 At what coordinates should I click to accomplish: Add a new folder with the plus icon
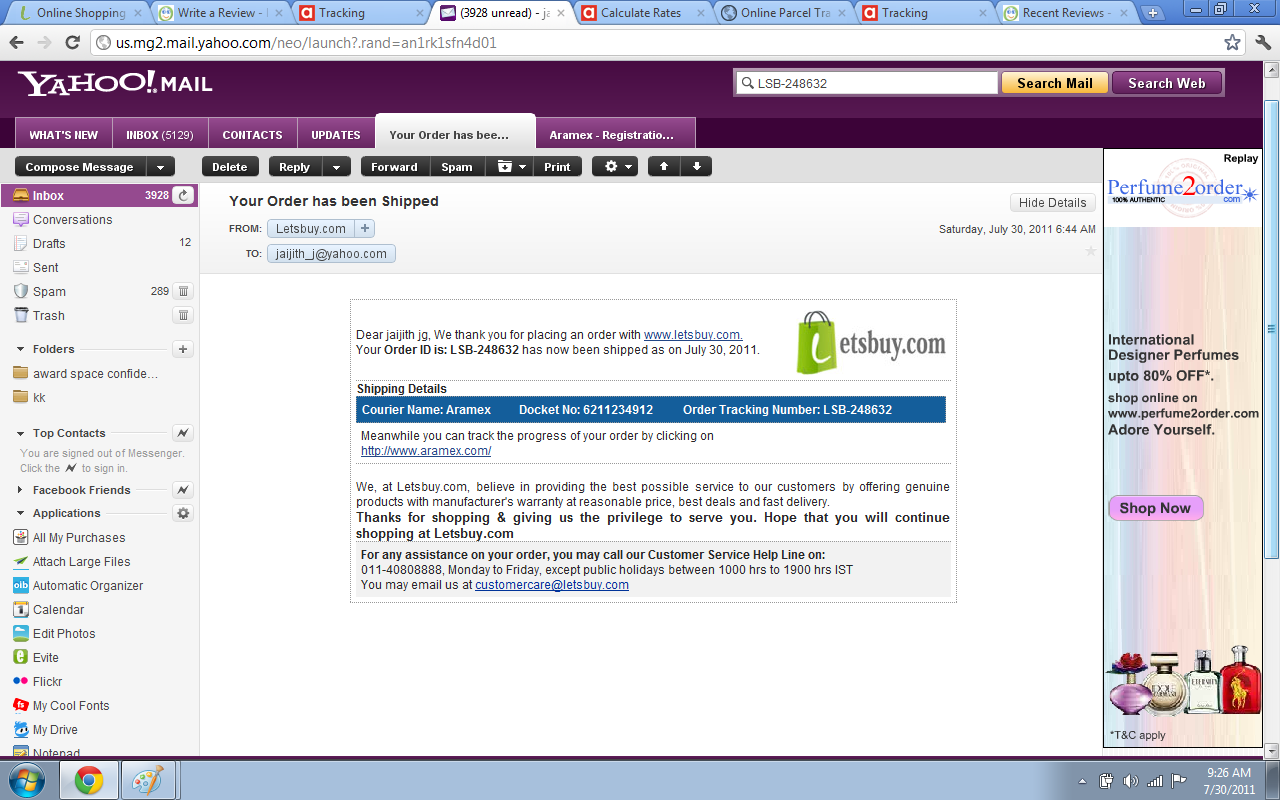(x=183, y=349)
